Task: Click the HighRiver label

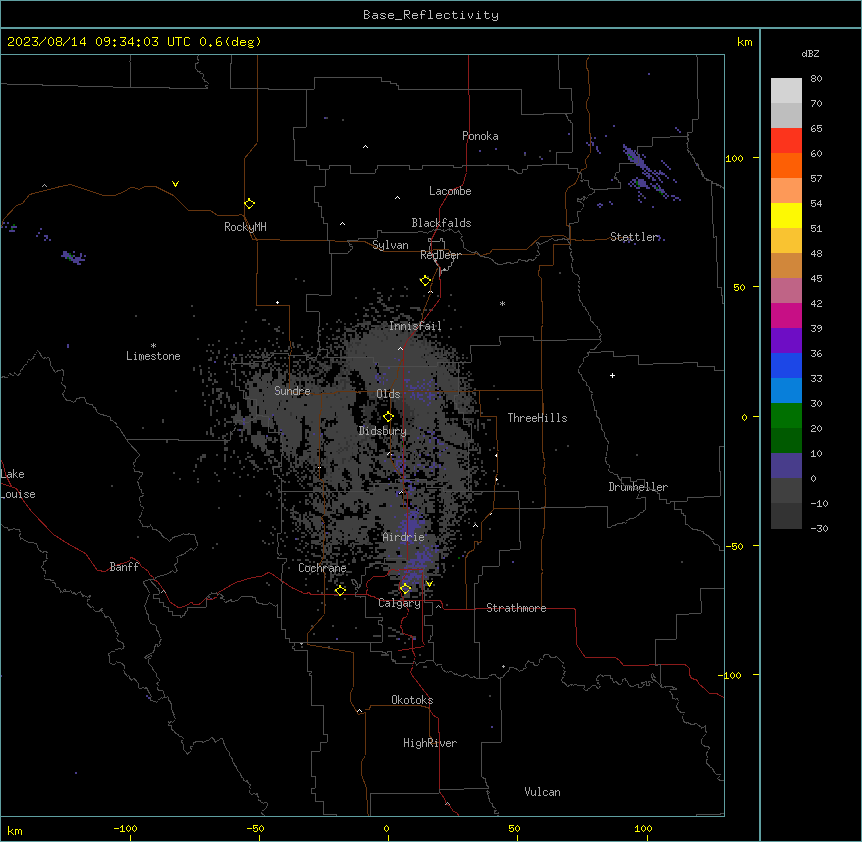Action: (430, 743)
